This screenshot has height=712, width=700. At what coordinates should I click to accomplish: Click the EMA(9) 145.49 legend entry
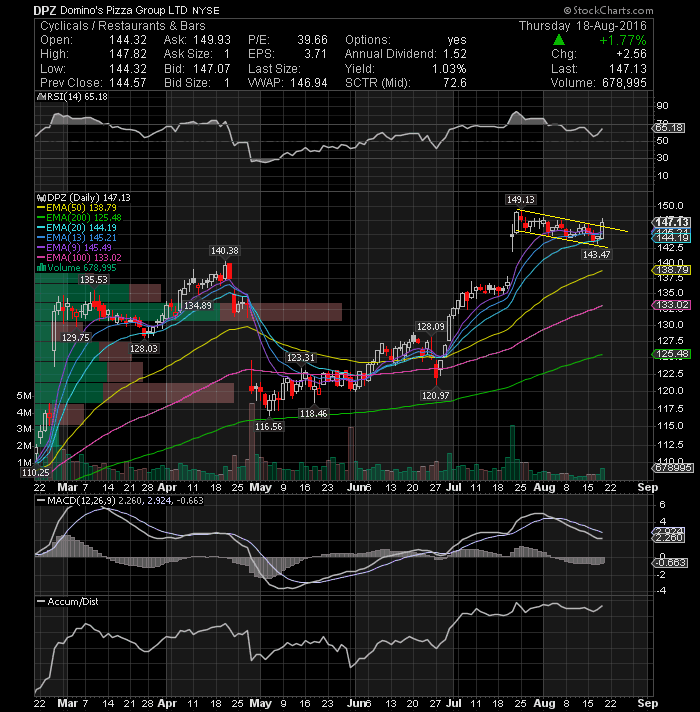coord(74,247)
